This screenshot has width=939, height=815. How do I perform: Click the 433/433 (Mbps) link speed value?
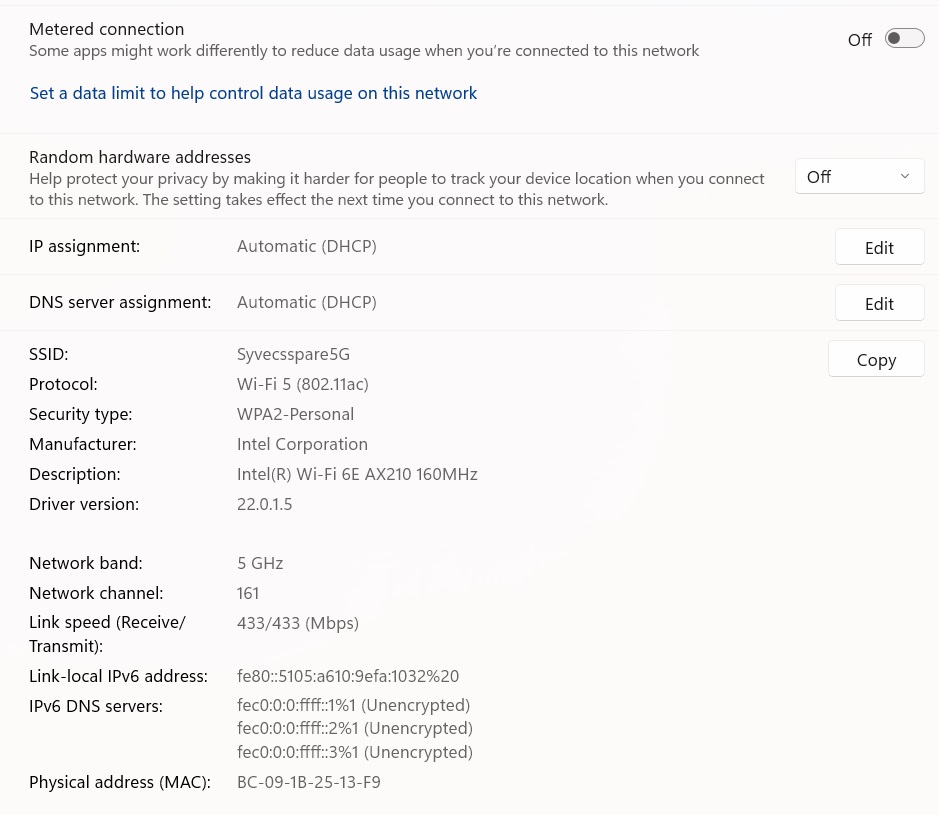pyautogui.click(x=297, y=623)
